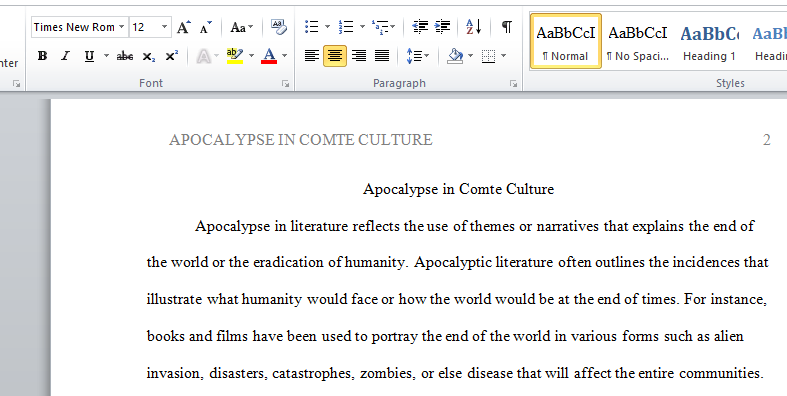Viewport: 787px width, 396px height.
Task: Apply strikethrough formatting
Action: 124,56
